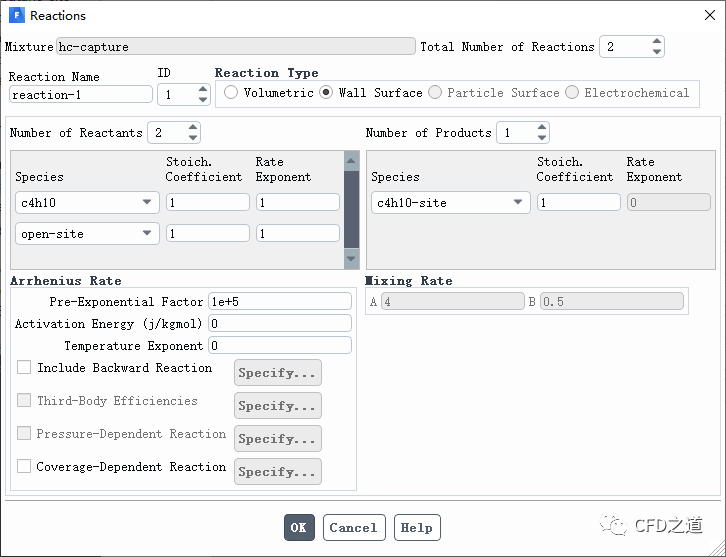This screenshot has height=557, width=726.
Task: Increment the Number of Reactants
Action: pos(192,128)
